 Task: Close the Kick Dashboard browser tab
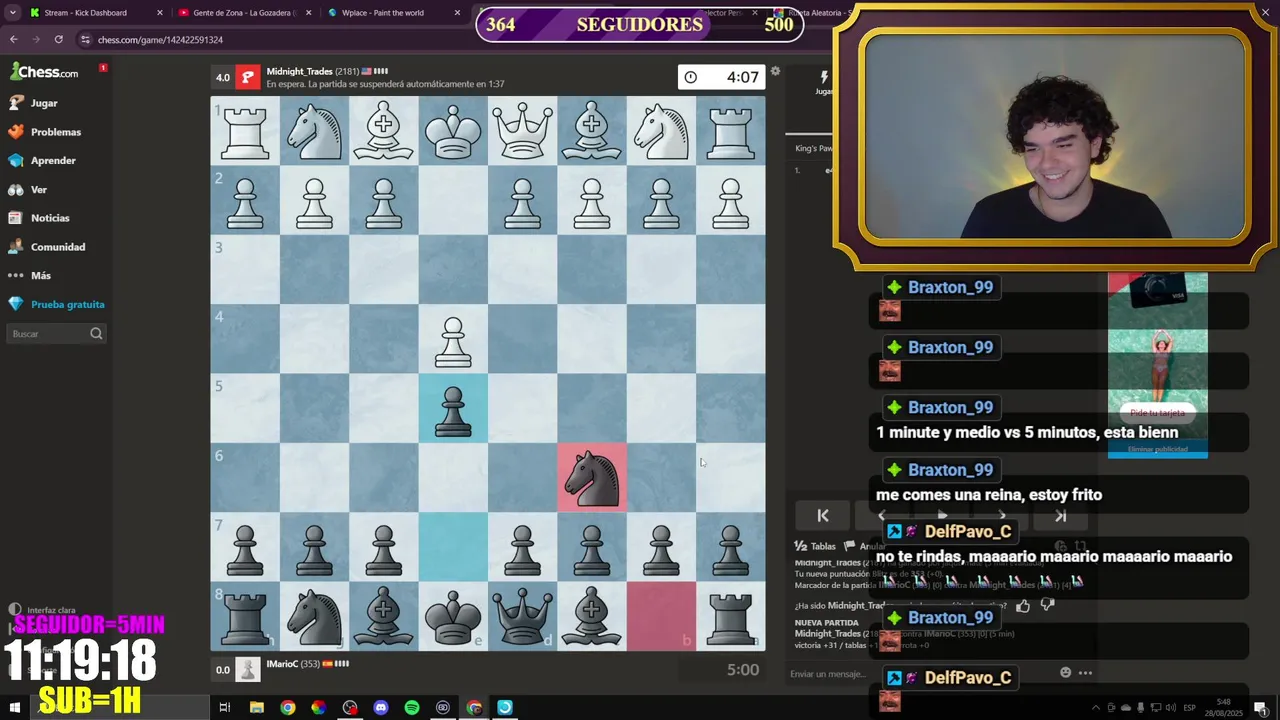(159, 13)
